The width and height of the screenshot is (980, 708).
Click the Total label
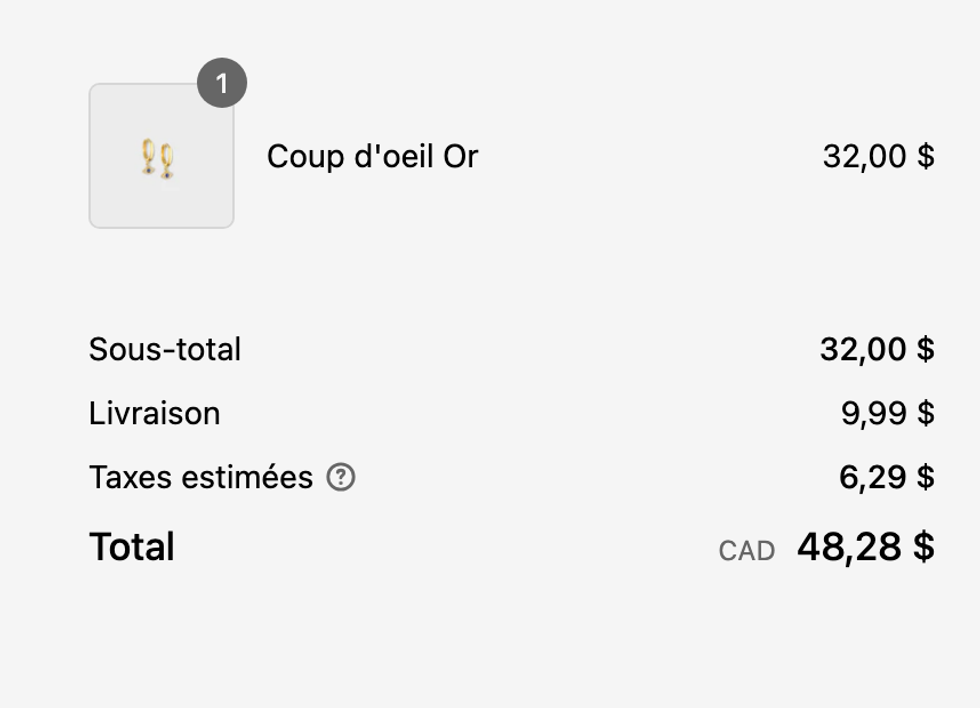pos(130,546)
